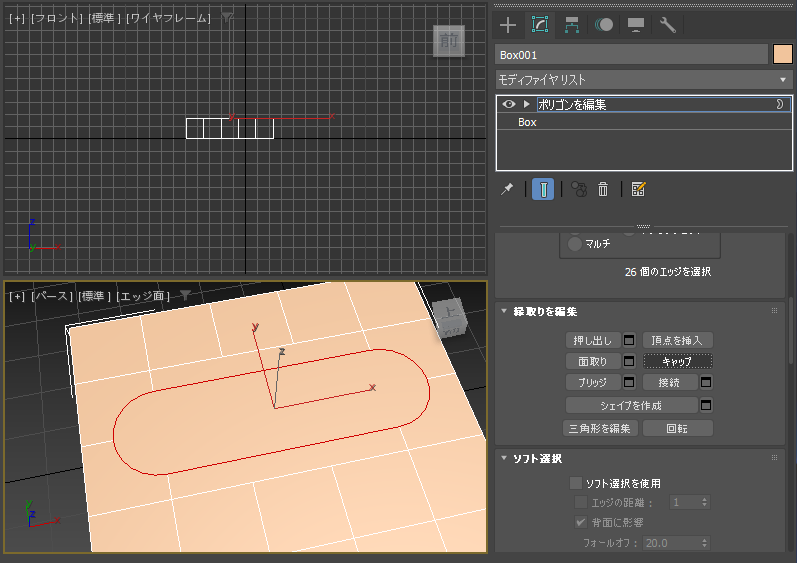
Task: Open the [エッジ面] shading menu
Action: [143, 296]
